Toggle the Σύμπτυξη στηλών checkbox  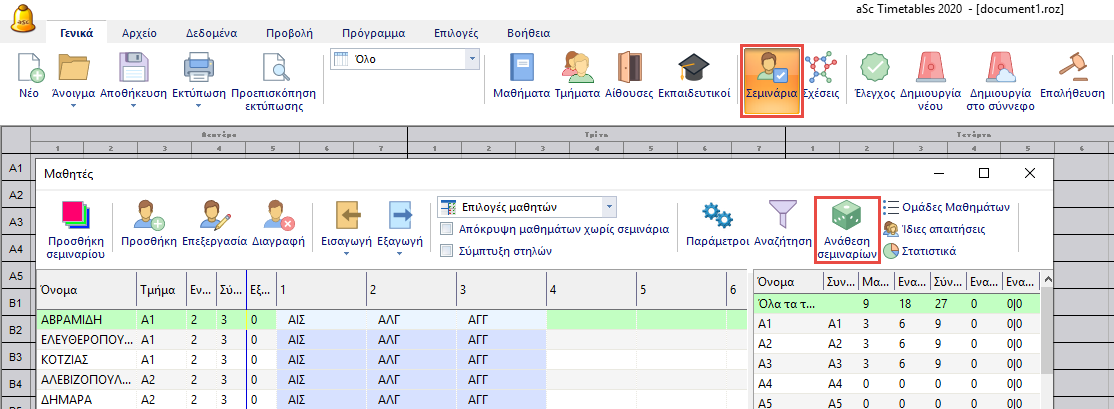(x=447, y=250)
